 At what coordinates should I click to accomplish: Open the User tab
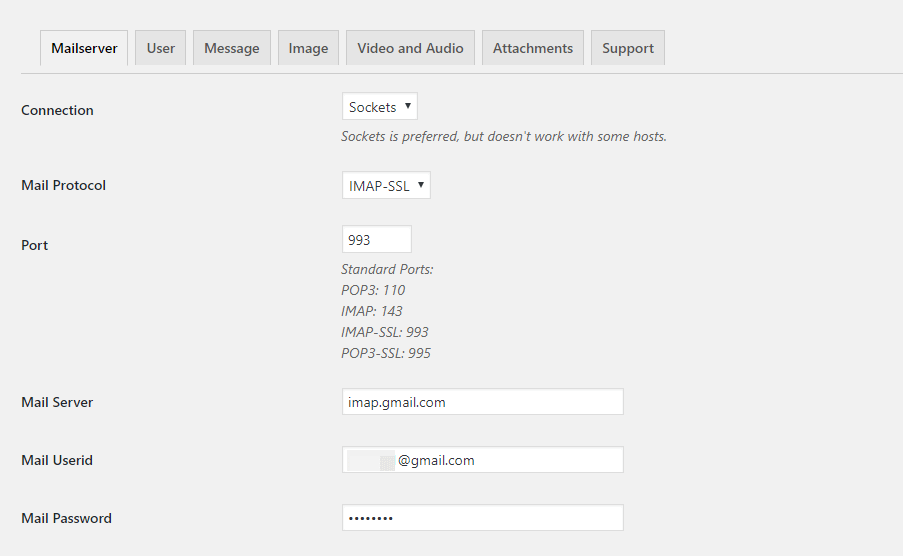pyautogui.click(x=161, y=48)
